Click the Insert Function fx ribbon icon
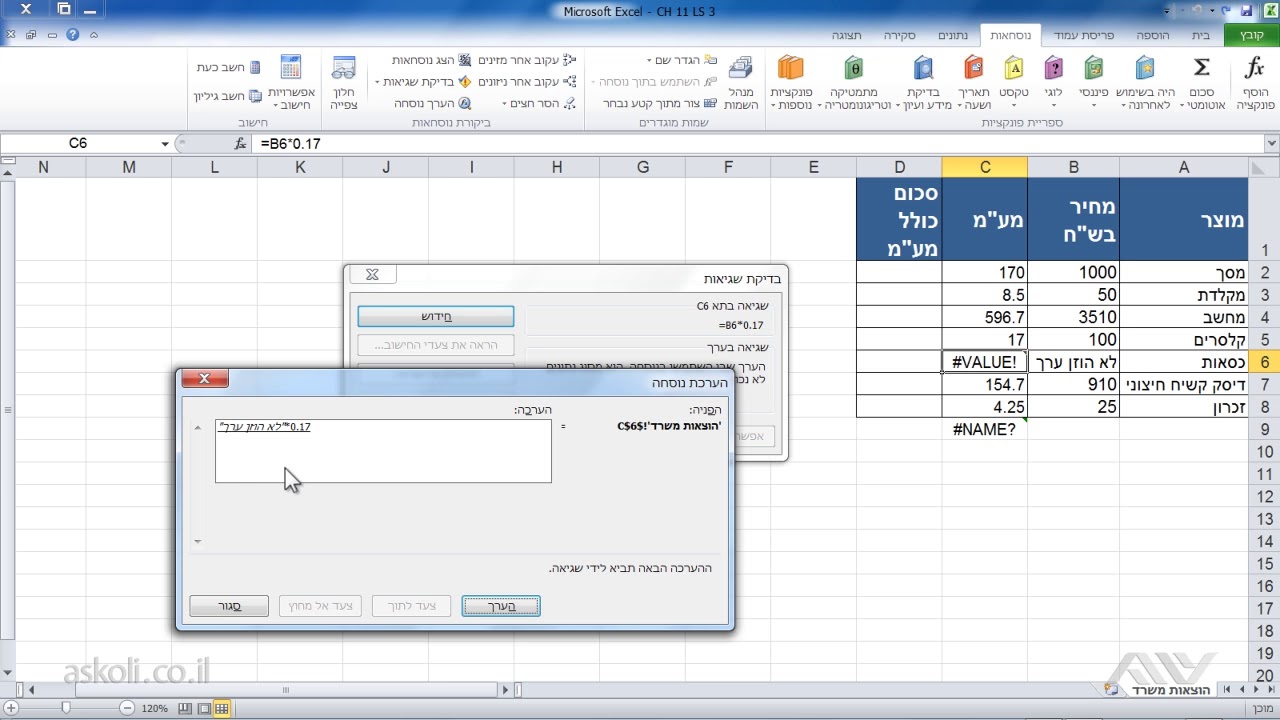The image size is (1280, 720). pyautogui.click(x=1254, y=69)
